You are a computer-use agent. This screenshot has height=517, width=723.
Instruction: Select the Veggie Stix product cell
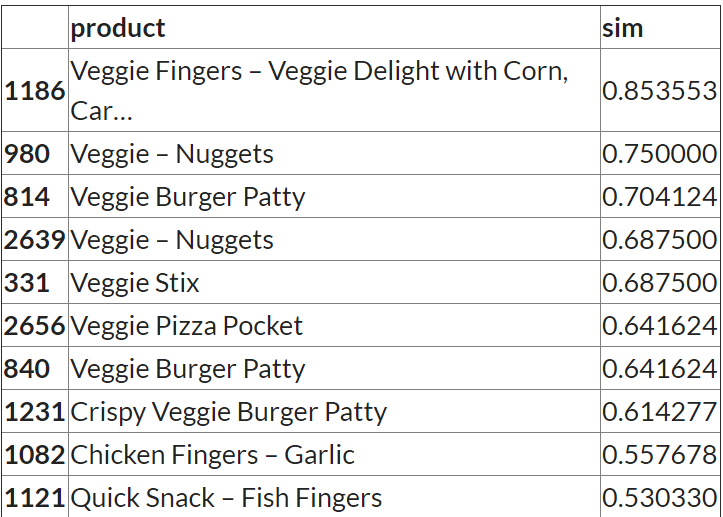tap(135, 283)
